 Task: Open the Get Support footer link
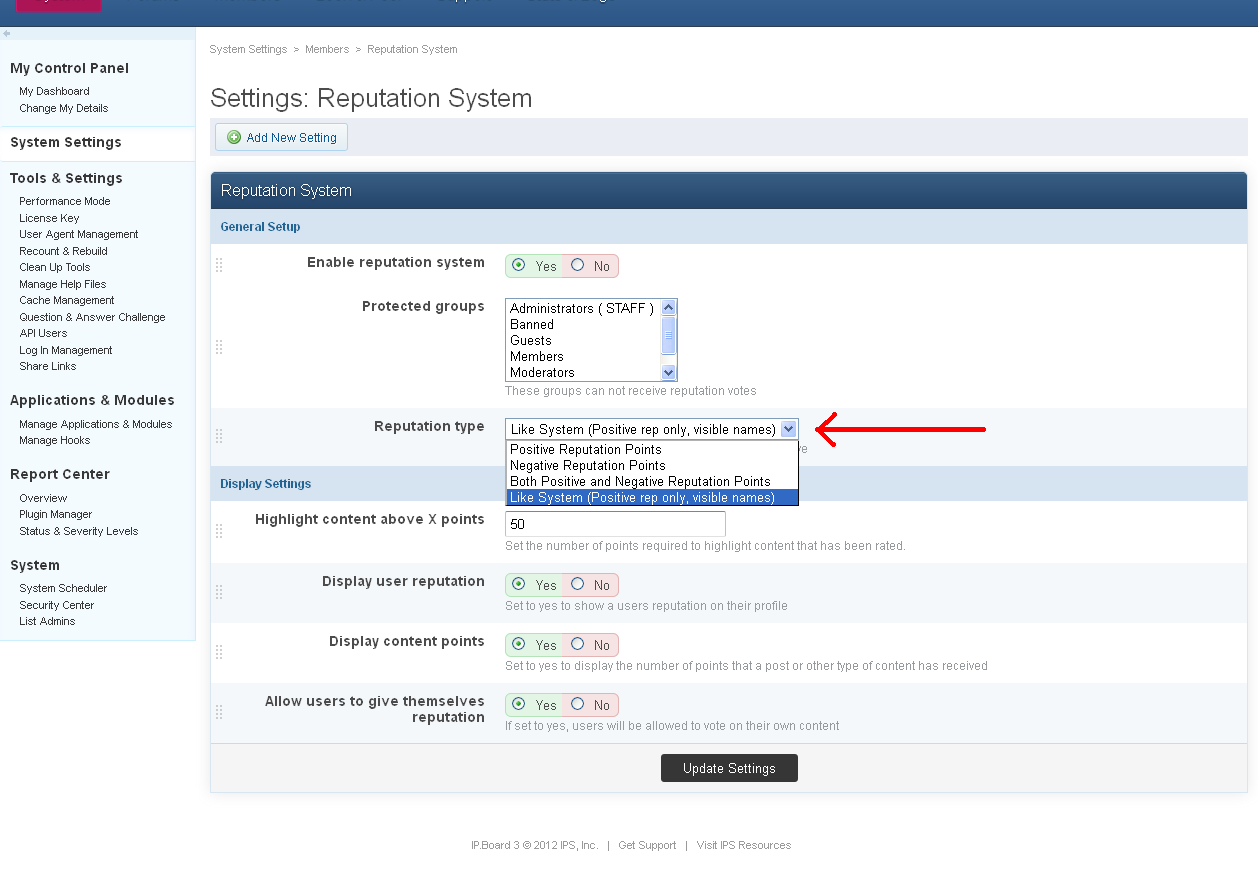tap(647, 846)
